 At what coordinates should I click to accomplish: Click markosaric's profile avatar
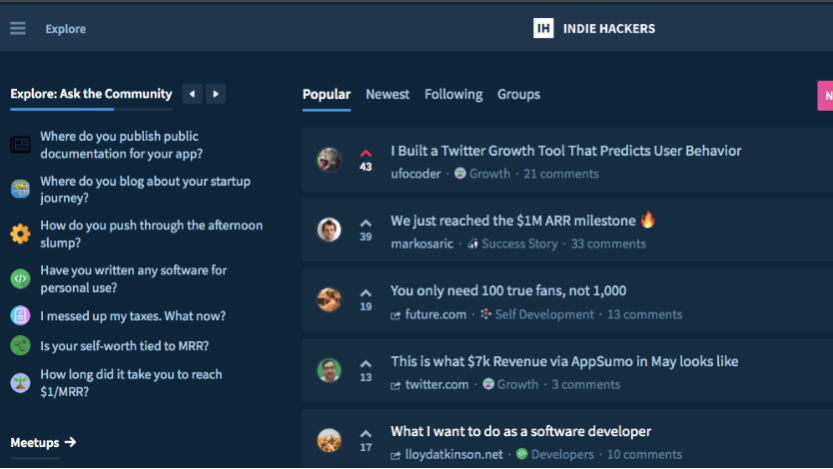click(x=329, y=230)
